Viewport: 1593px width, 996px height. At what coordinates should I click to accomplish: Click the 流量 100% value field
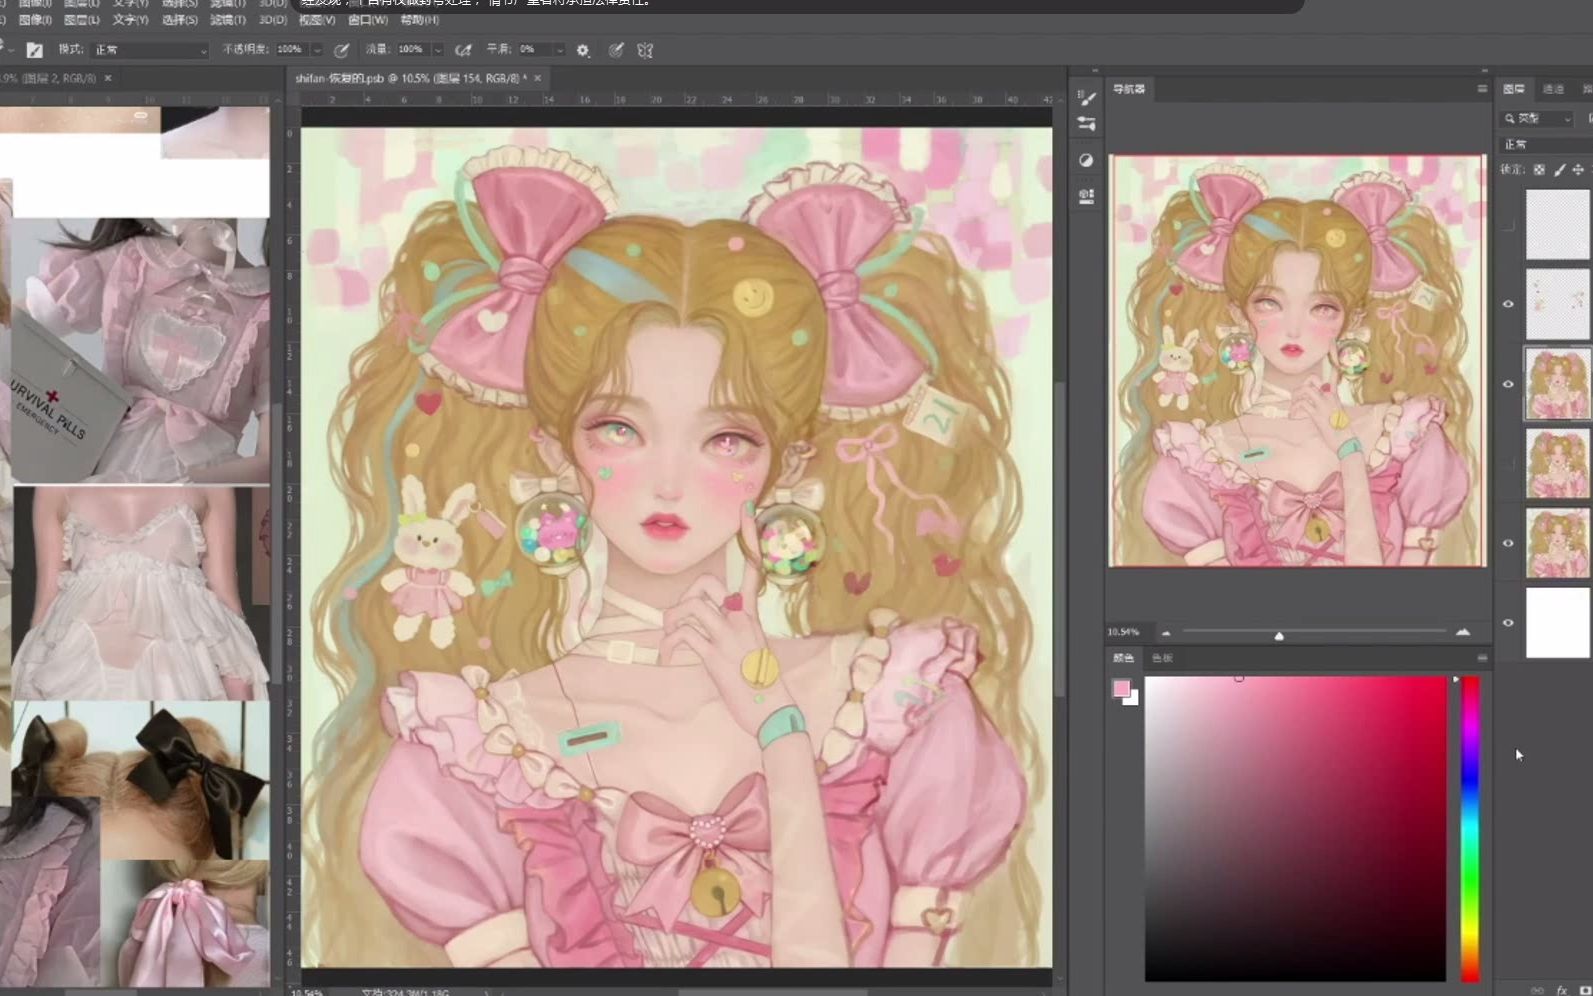[412, 50]
